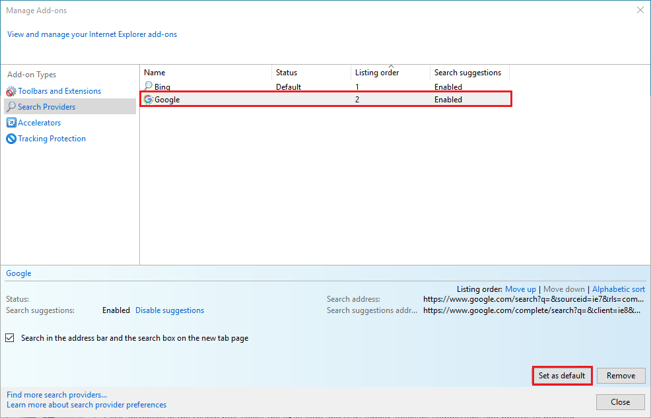The height and width of the screenshot is (418, 651).
Task: Sort providers by Name column header
Action: 155,73
